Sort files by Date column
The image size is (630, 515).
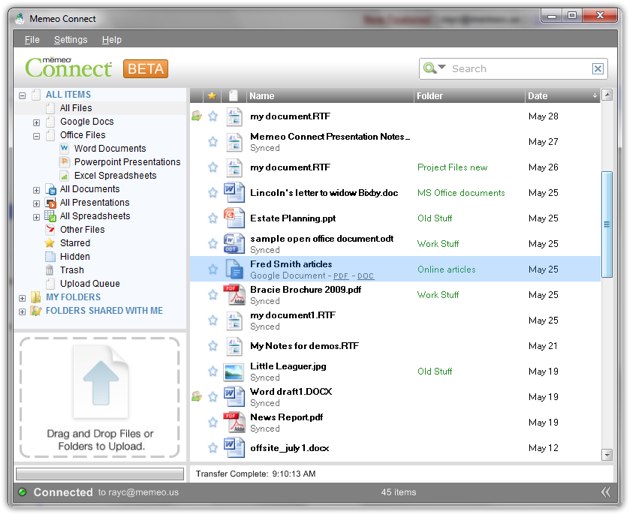tap(562, 96)
